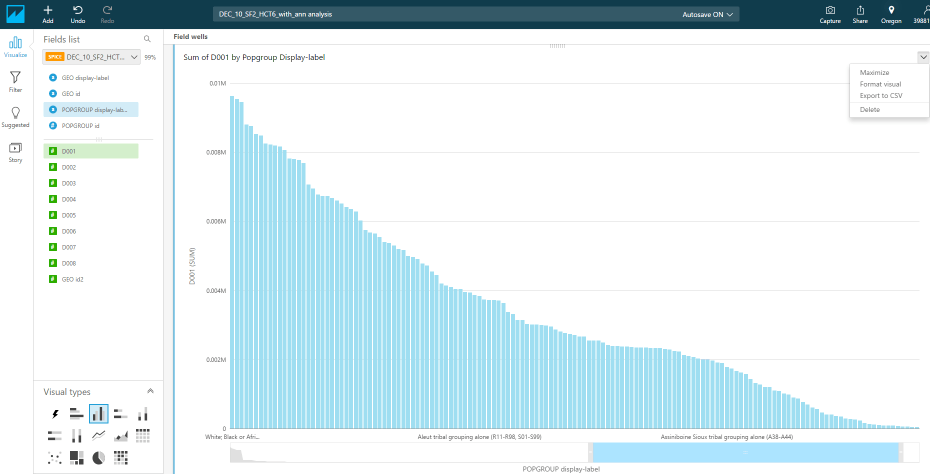Collapse the Visual types panel

150,391
